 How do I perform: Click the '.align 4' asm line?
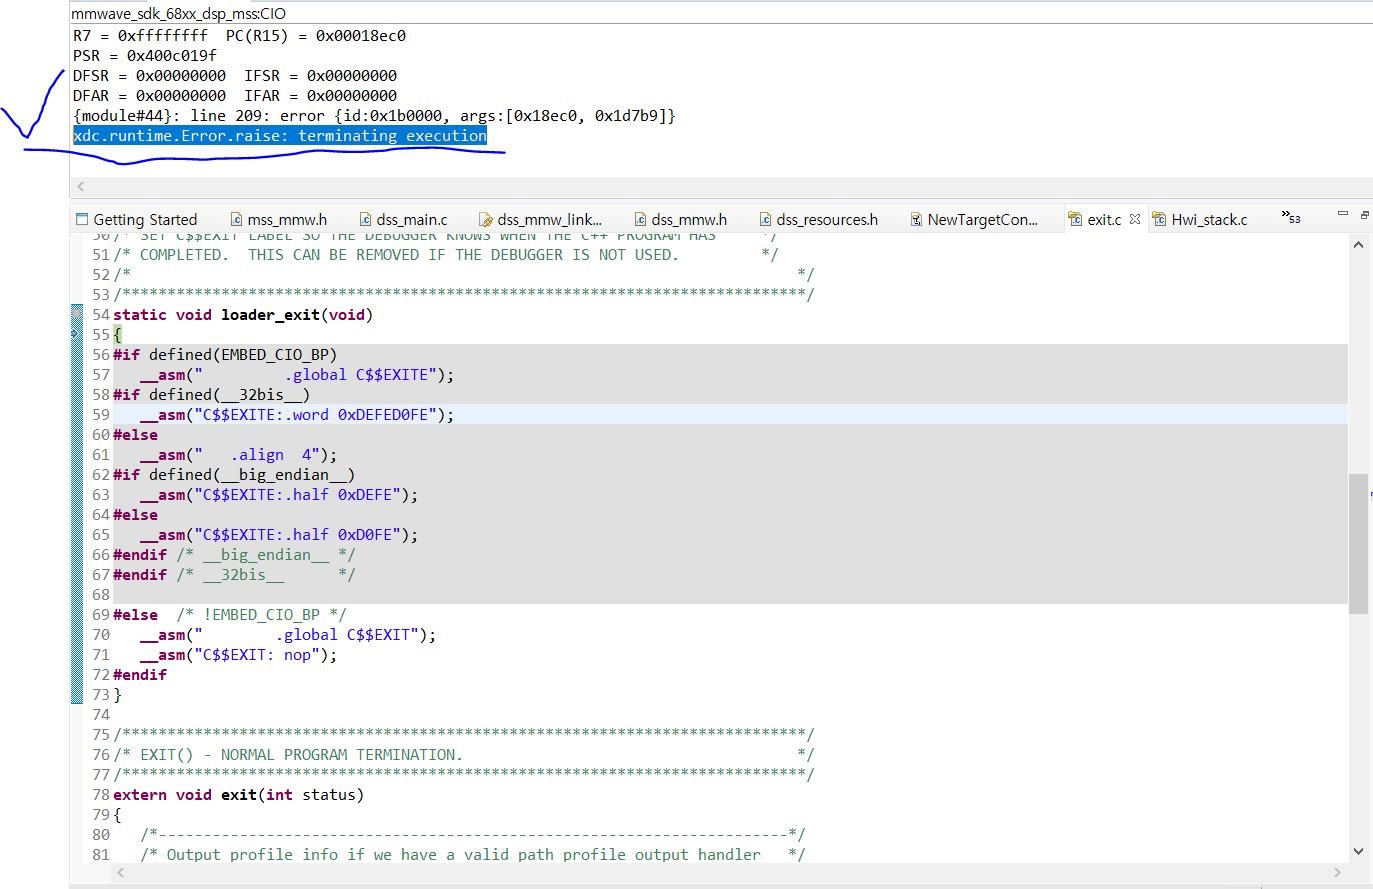[239, 454]
